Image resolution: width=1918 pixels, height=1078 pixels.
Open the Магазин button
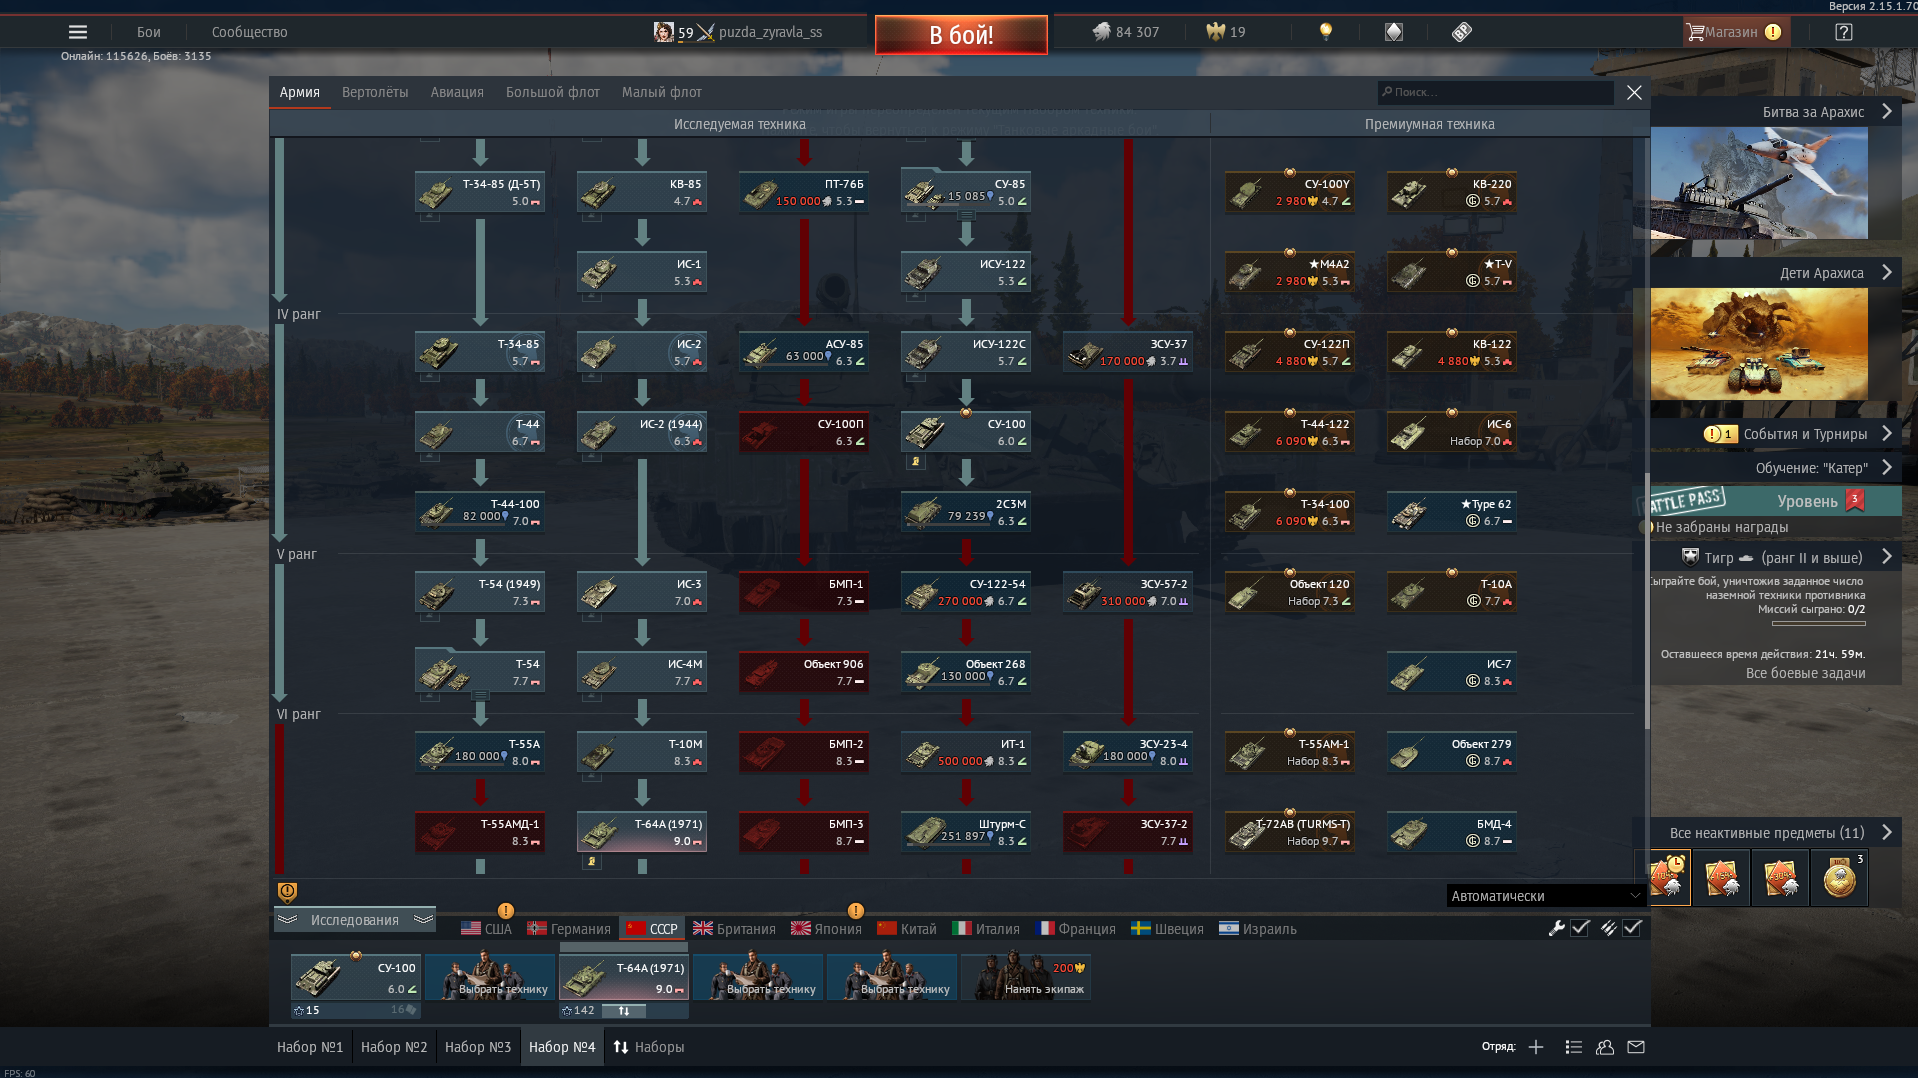pos(1736,32)
